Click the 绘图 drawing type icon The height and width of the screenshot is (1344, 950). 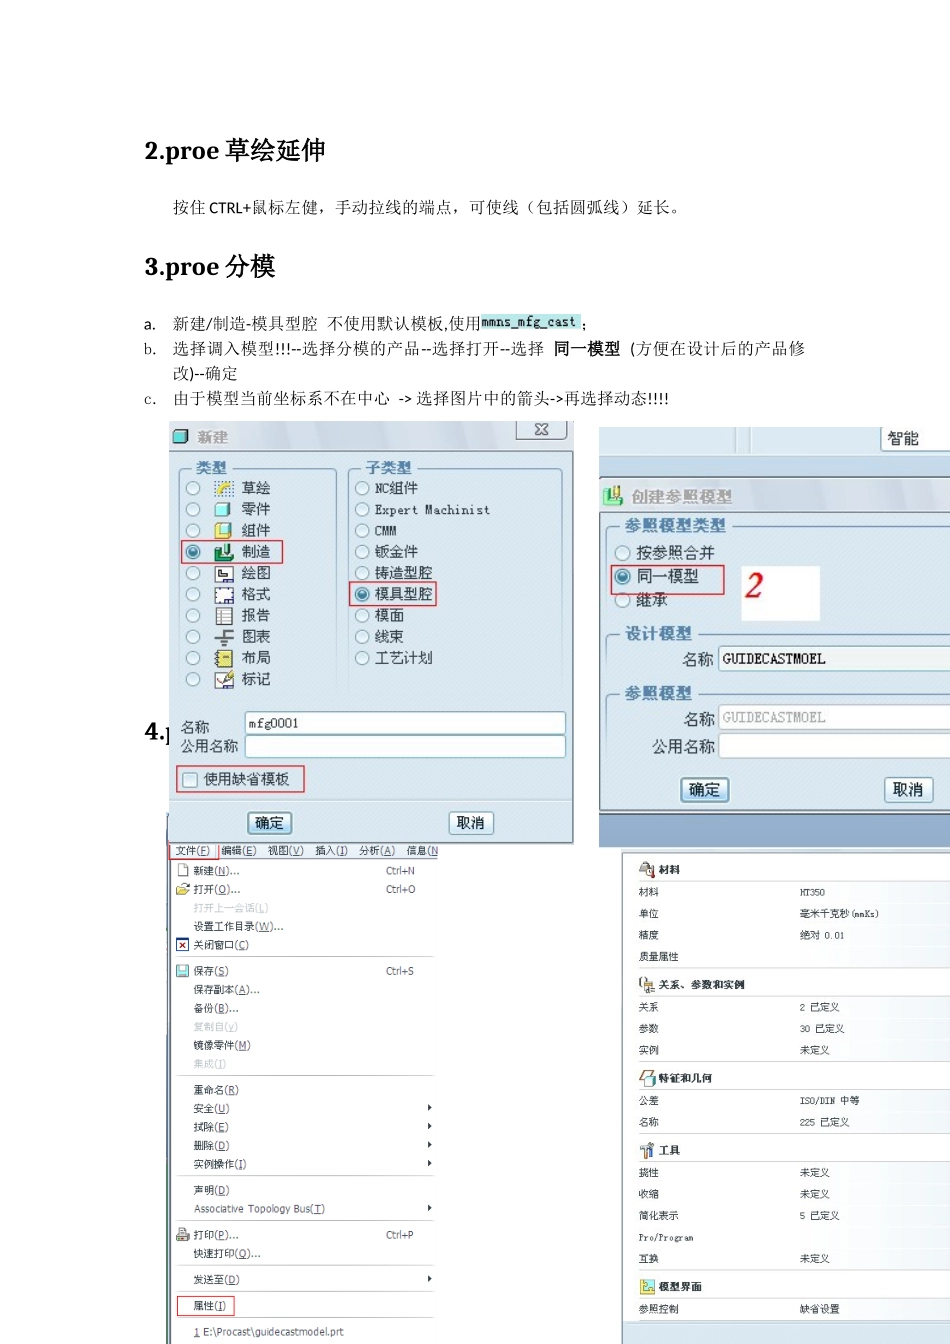click(224, 573)
